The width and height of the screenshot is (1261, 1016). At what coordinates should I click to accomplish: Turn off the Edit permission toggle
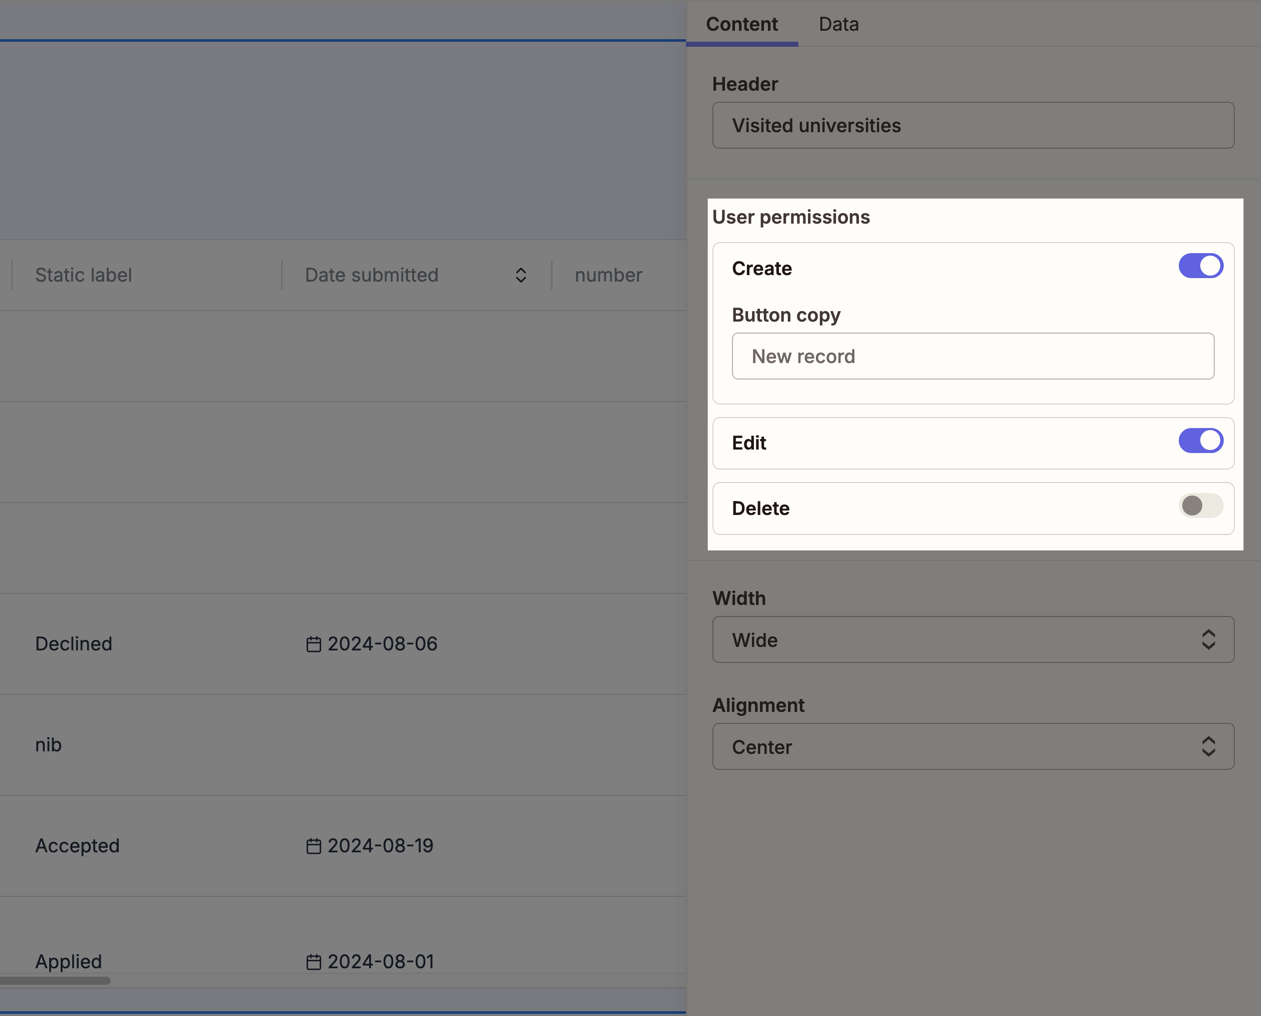[1200, 441]
